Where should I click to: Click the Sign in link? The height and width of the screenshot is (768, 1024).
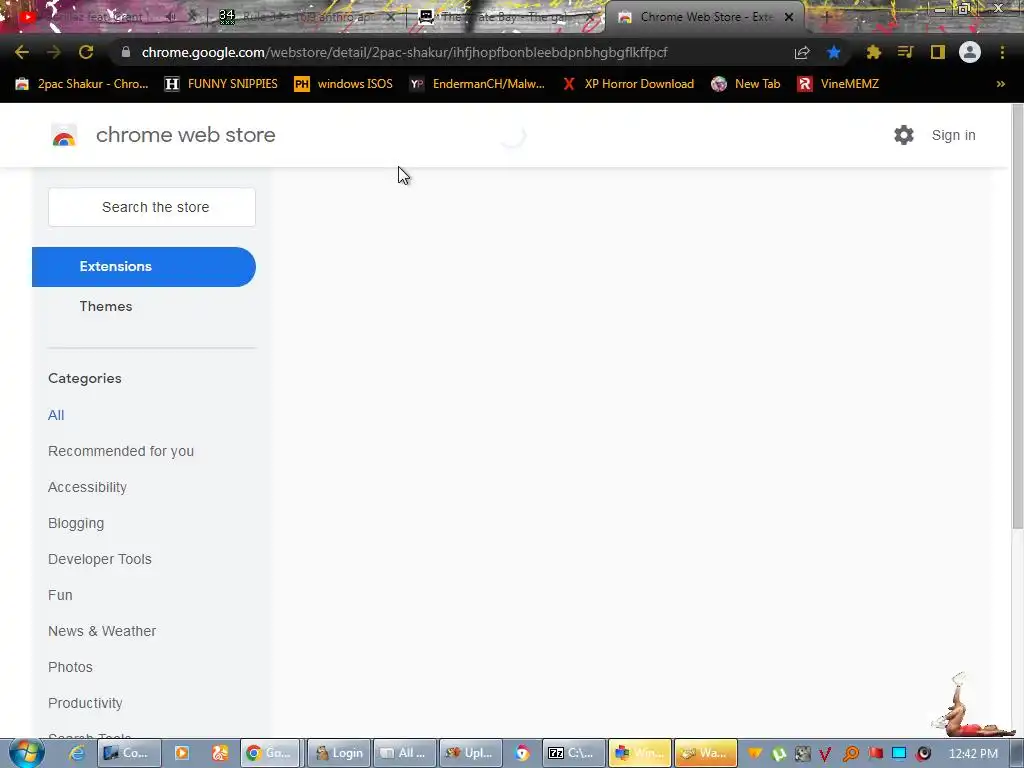953,135
